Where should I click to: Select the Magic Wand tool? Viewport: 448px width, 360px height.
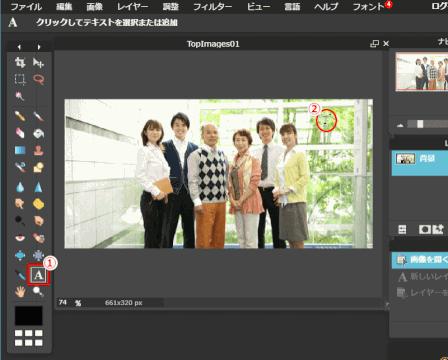click(20, 96)
